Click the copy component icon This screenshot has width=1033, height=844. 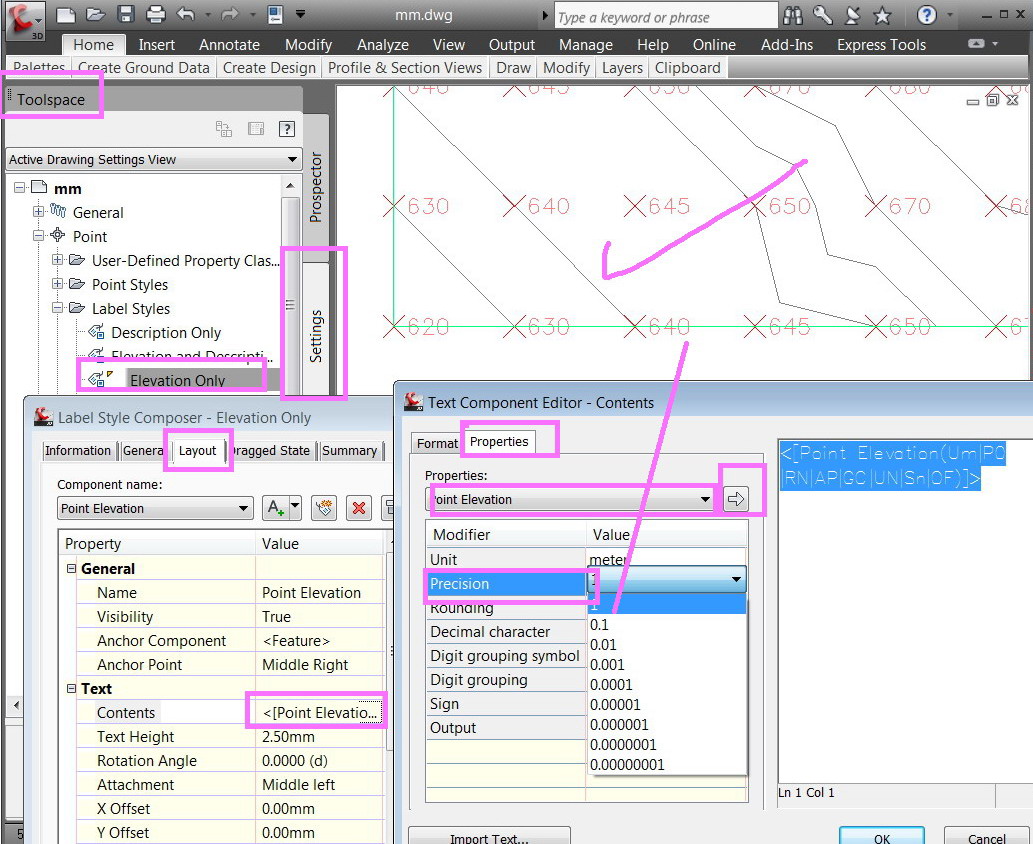323,508
